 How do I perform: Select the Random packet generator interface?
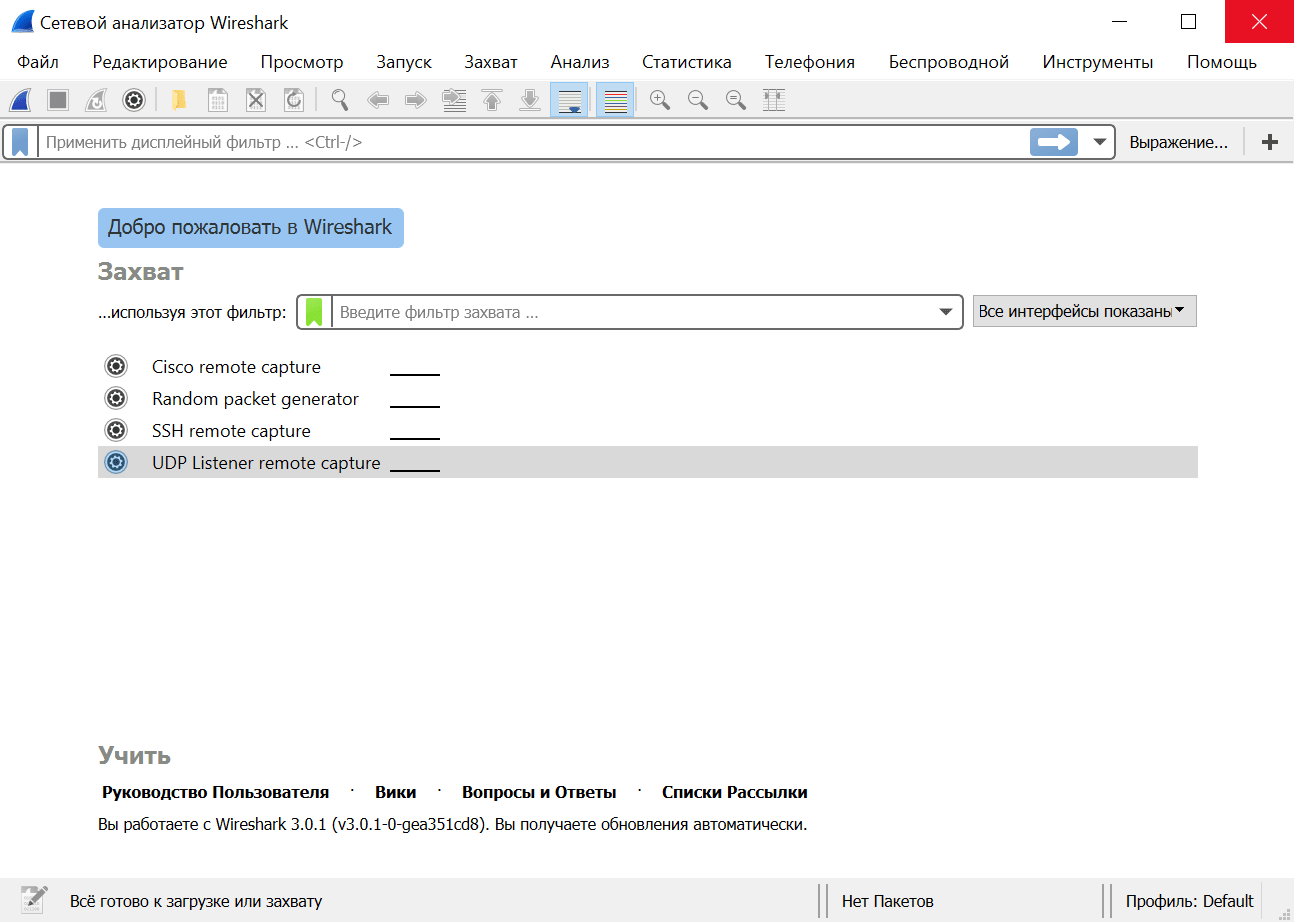coord(648,398)
